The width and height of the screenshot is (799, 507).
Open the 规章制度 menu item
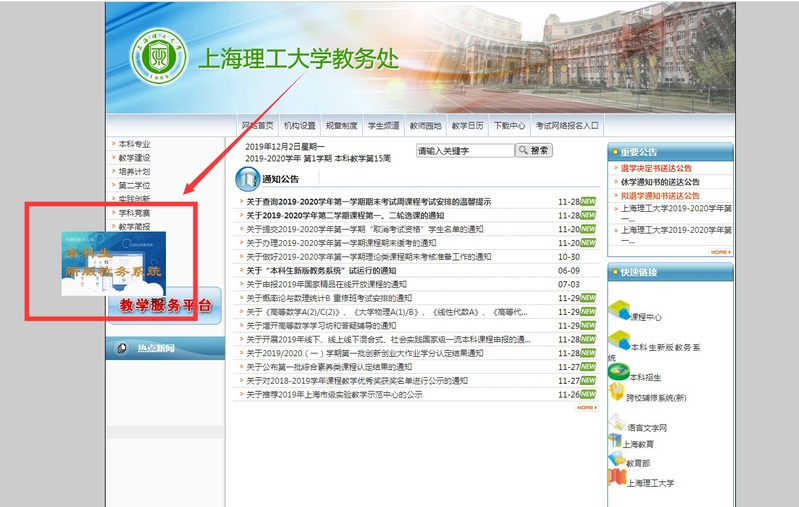click(x=341, y=125)
